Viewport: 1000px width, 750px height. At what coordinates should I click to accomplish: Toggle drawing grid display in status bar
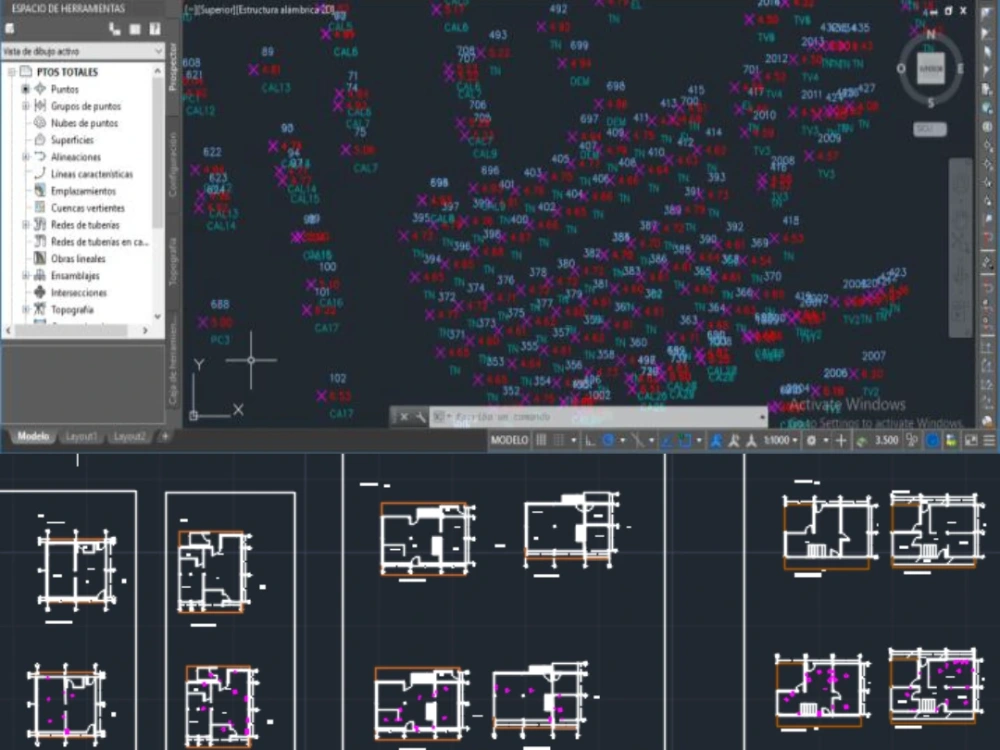click(541, 440)
